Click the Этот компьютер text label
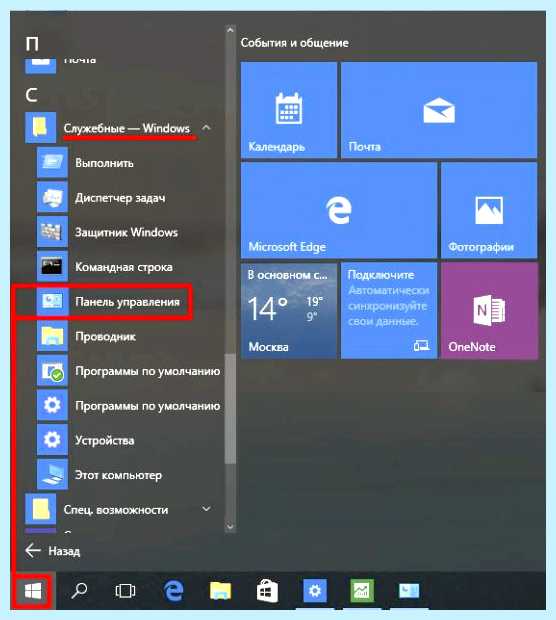The width and height of the screenshot is (556, 620). [119, 475]
